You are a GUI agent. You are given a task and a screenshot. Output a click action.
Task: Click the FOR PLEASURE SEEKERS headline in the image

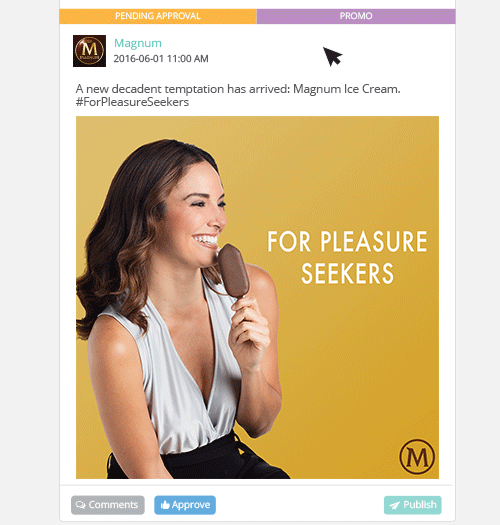click(347, 257)
